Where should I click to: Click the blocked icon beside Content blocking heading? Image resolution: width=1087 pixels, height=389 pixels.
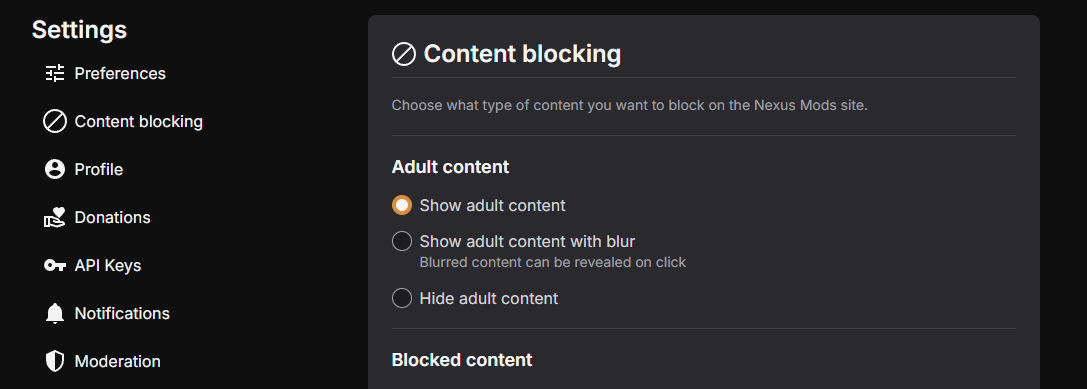point(403,54)
